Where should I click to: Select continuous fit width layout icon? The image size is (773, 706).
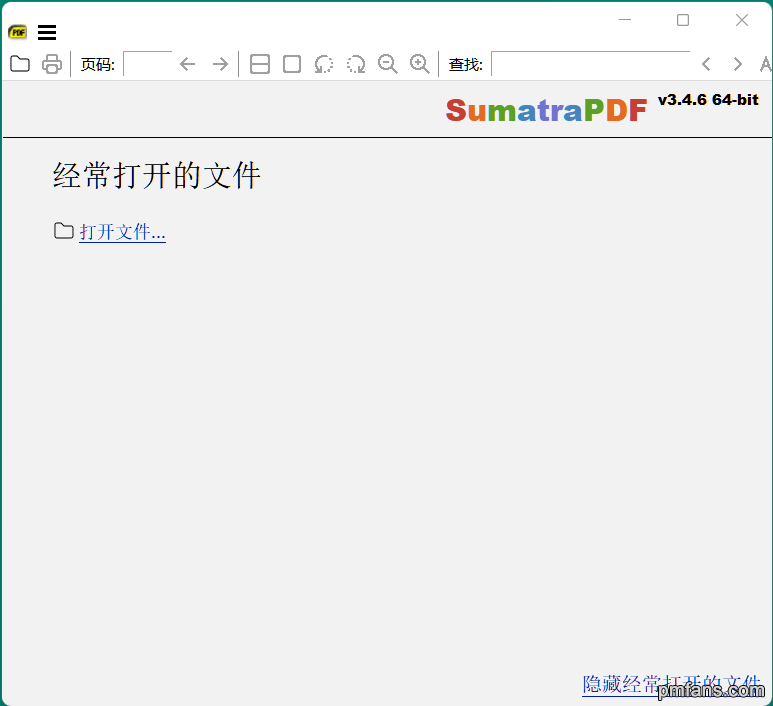(x=260, y=64)
